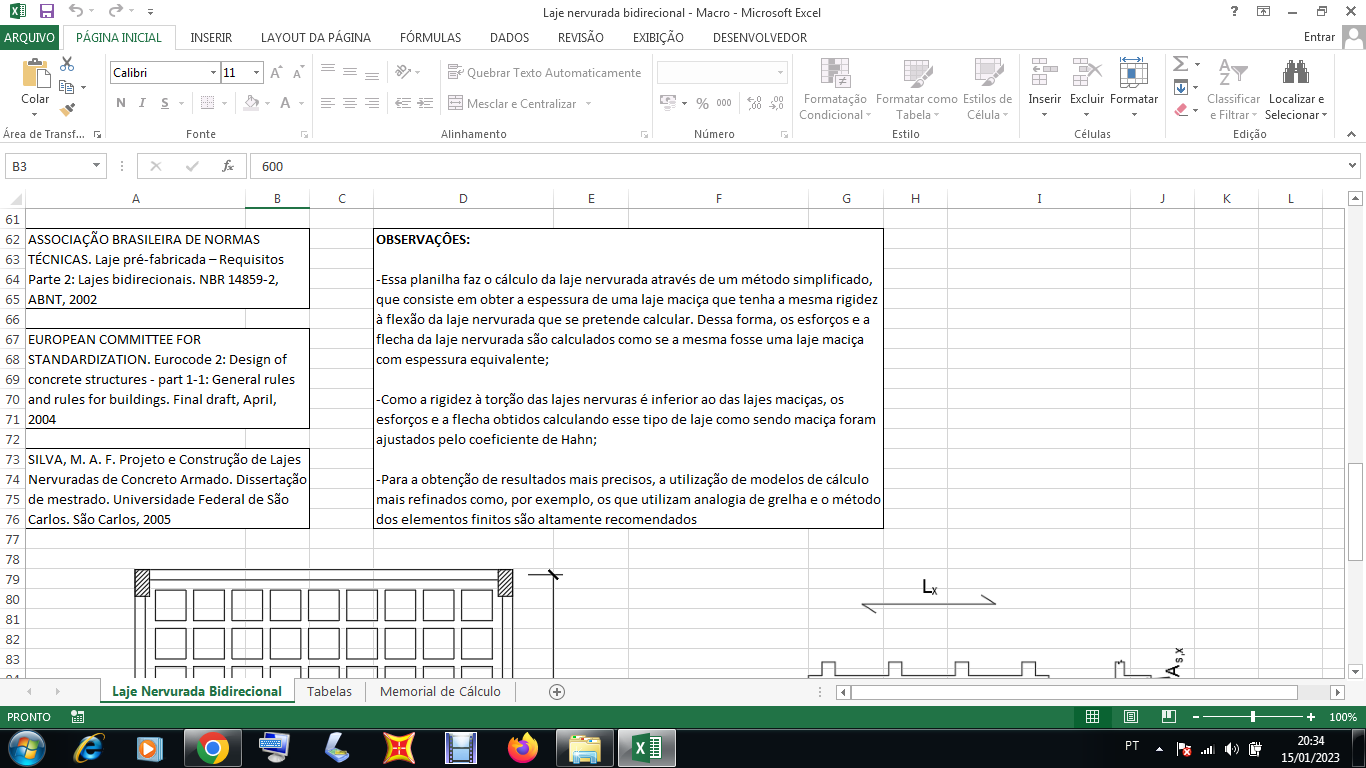Open the Clear eraser tool
This screenshot has width=1366, height=768.
tap(1180, 110)
